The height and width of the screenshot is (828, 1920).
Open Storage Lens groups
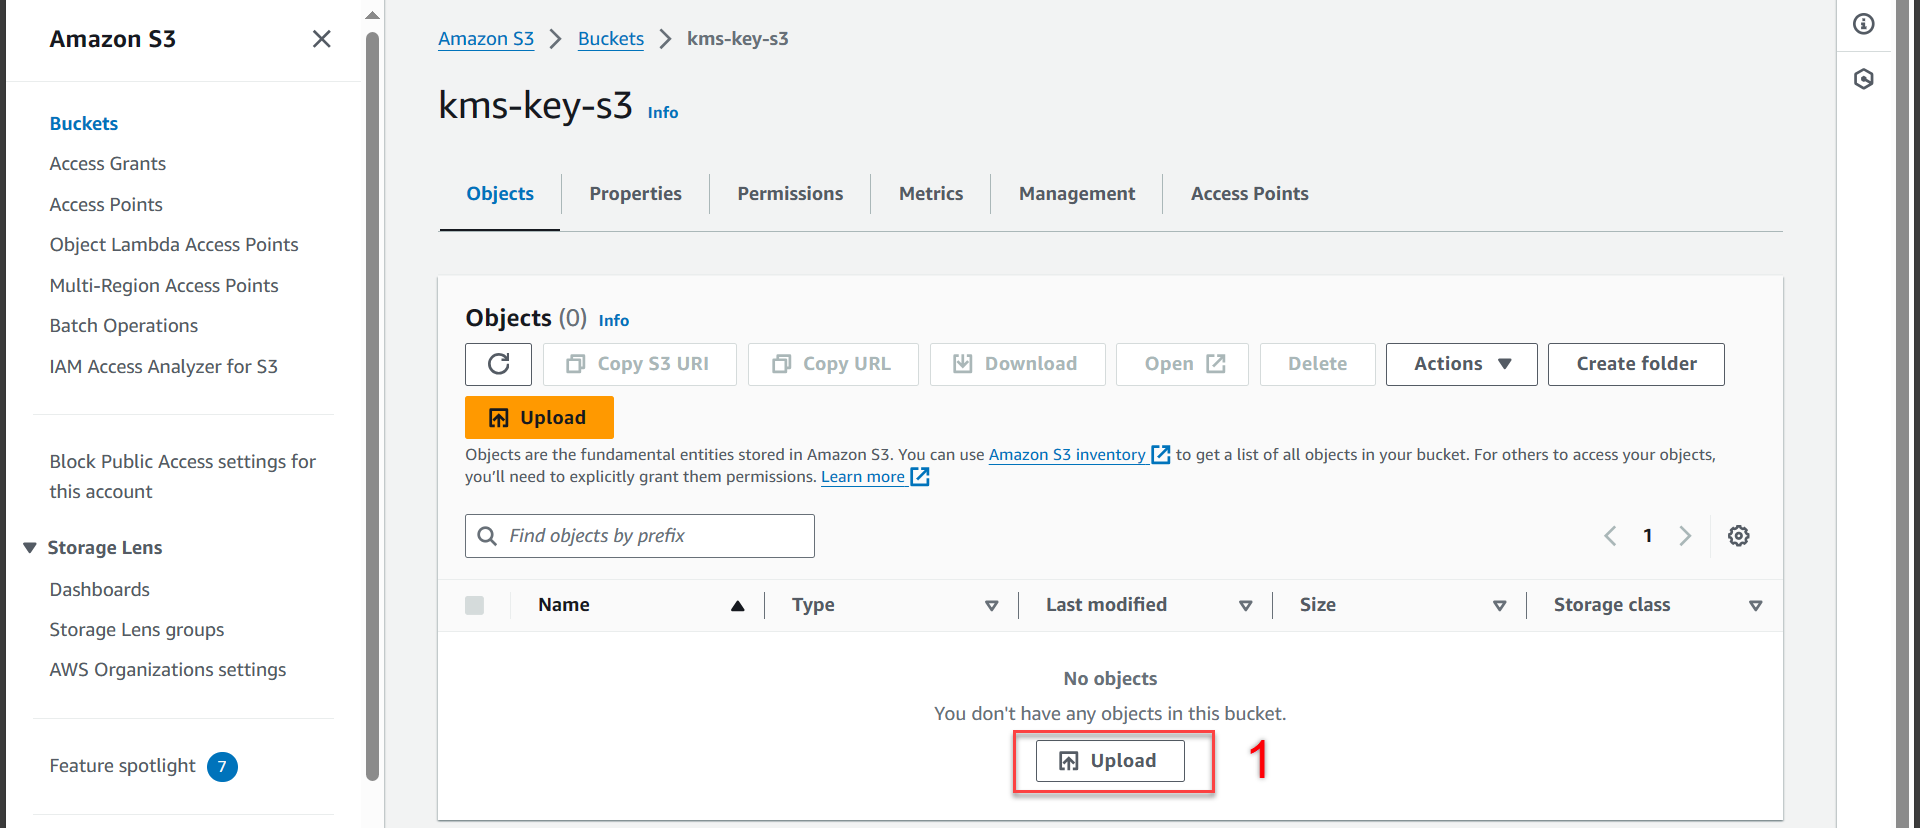[x=137, y=630]
